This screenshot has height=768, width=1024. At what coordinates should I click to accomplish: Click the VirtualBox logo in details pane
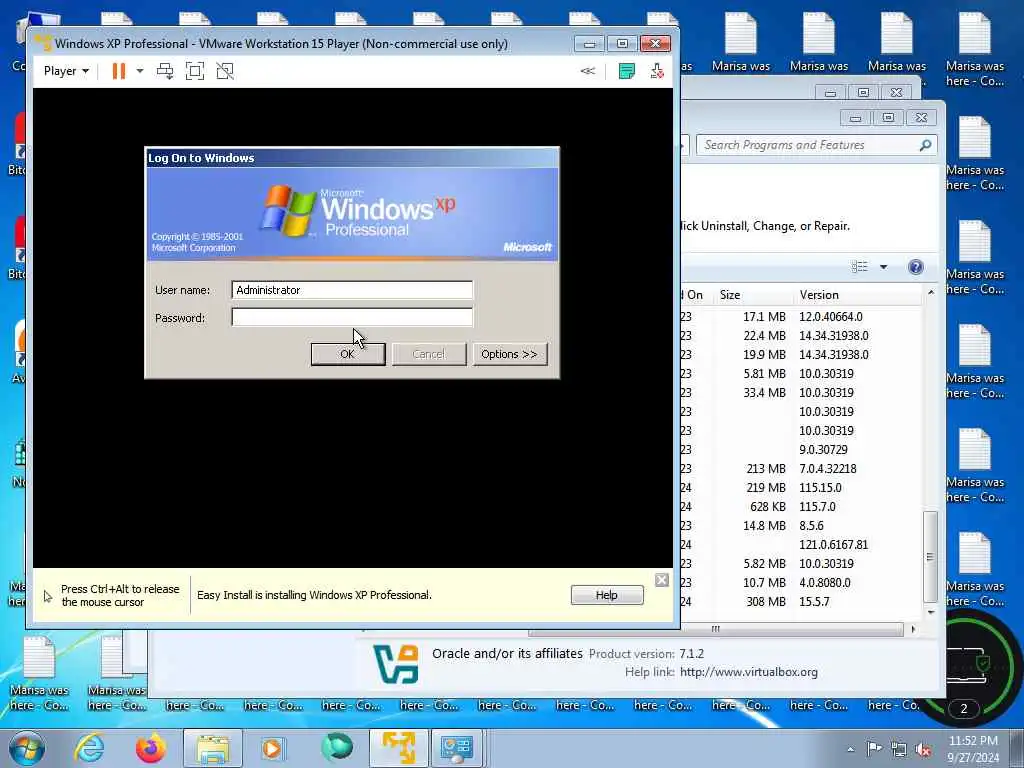click(396, 664)
